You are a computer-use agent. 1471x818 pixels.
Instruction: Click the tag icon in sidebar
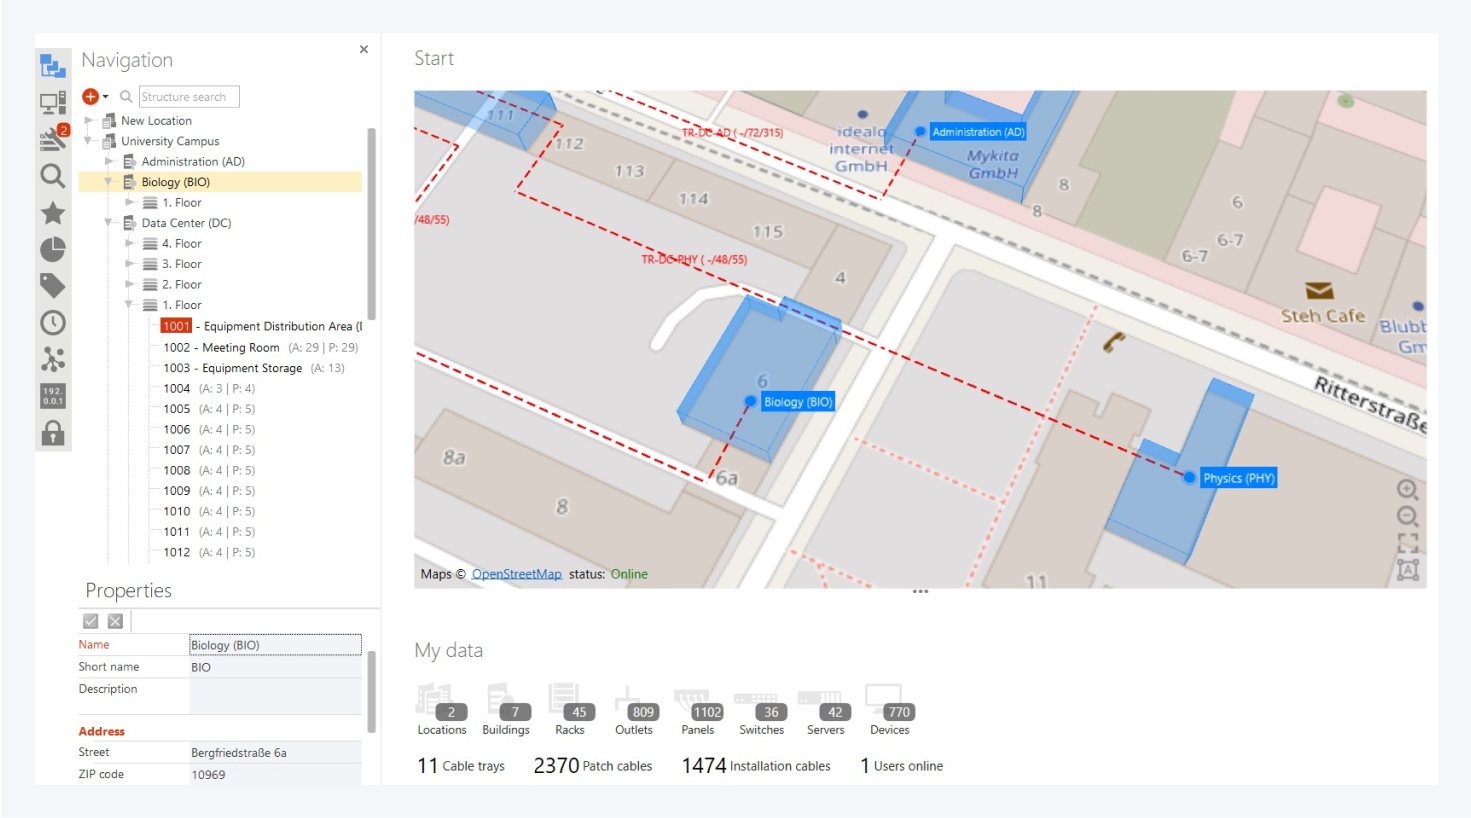coord(53,286)
